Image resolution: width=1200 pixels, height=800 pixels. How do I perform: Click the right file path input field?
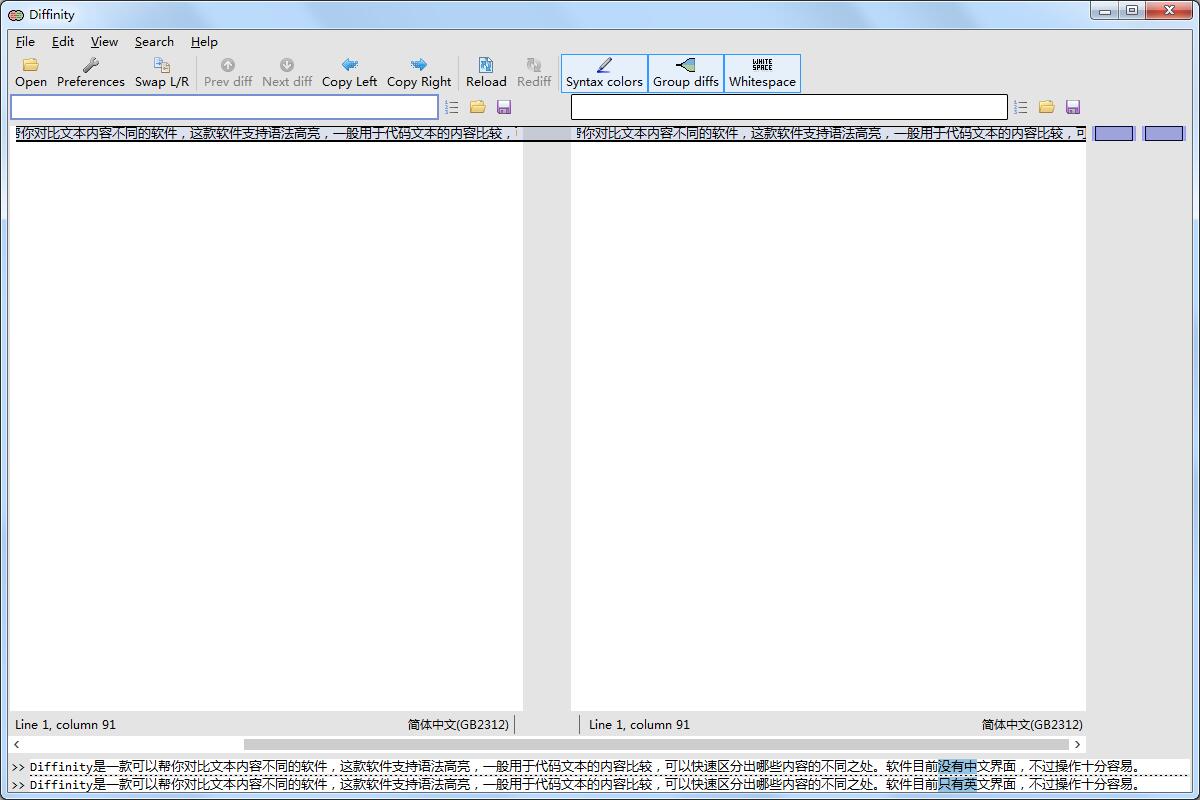[788, 107]
